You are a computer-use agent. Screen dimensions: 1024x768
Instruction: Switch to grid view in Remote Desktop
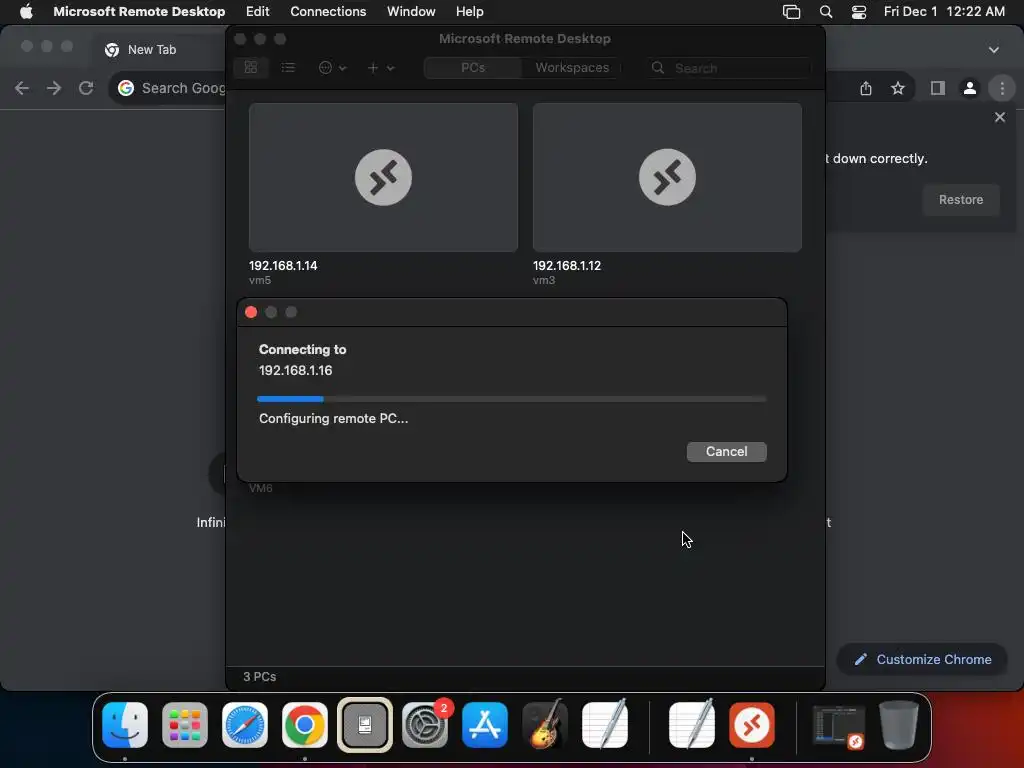click(251, 67)
